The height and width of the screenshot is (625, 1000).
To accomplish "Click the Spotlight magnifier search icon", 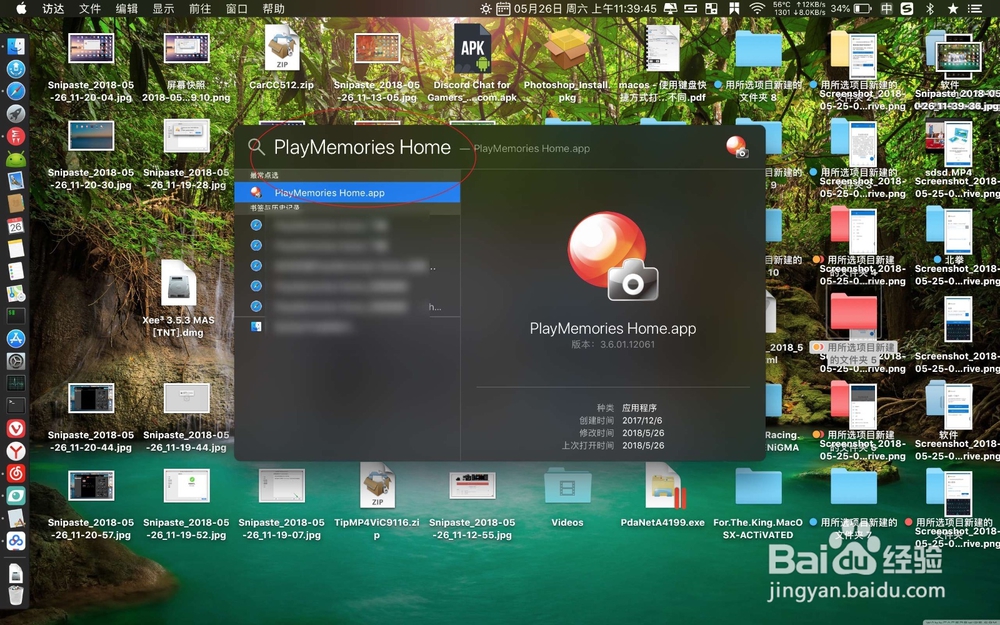I will point(256,147).
